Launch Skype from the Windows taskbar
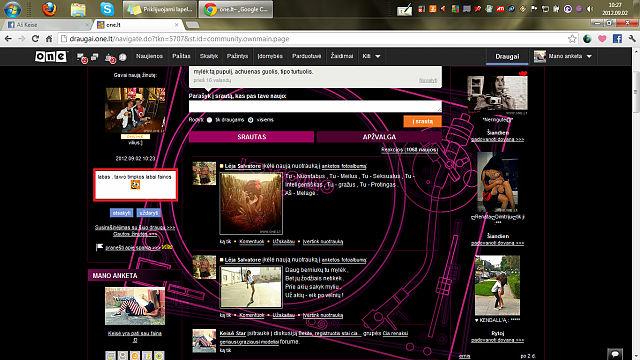Viewport: 640px width, 360px height. tap(107, 9)
